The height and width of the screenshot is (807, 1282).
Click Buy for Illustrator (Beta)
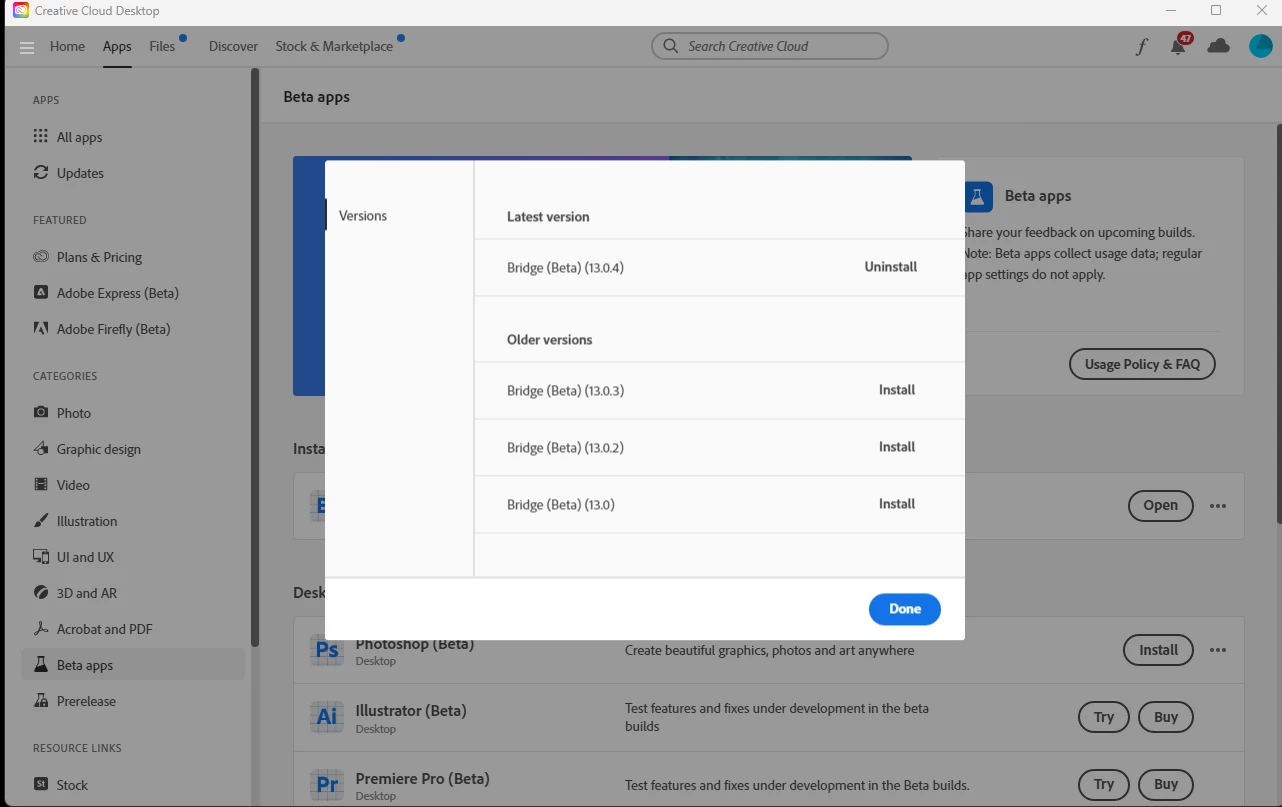point(1166,717)
